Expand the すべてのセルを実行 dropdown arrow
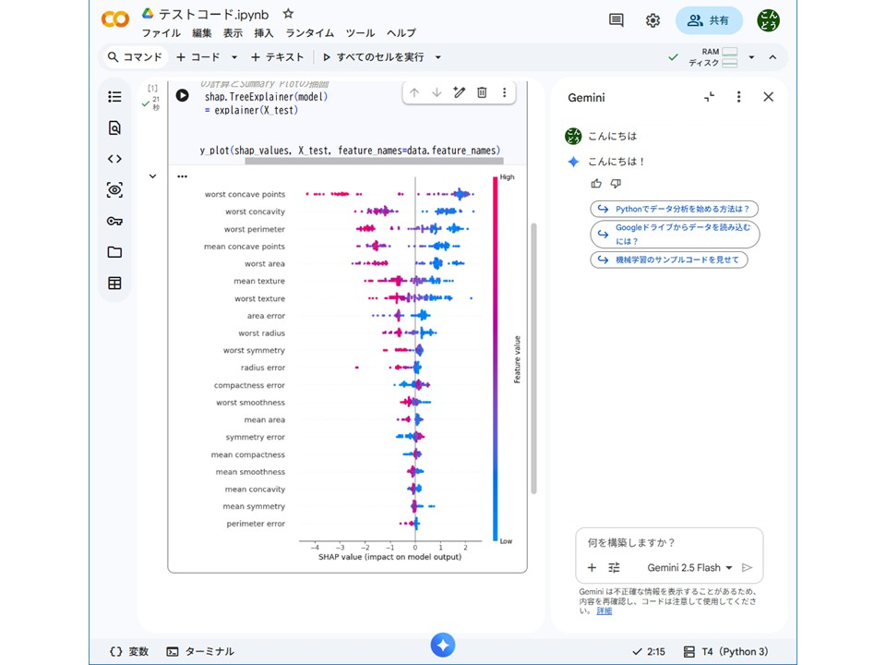This screenshot has width=886, height=665. tap(438, 57)
